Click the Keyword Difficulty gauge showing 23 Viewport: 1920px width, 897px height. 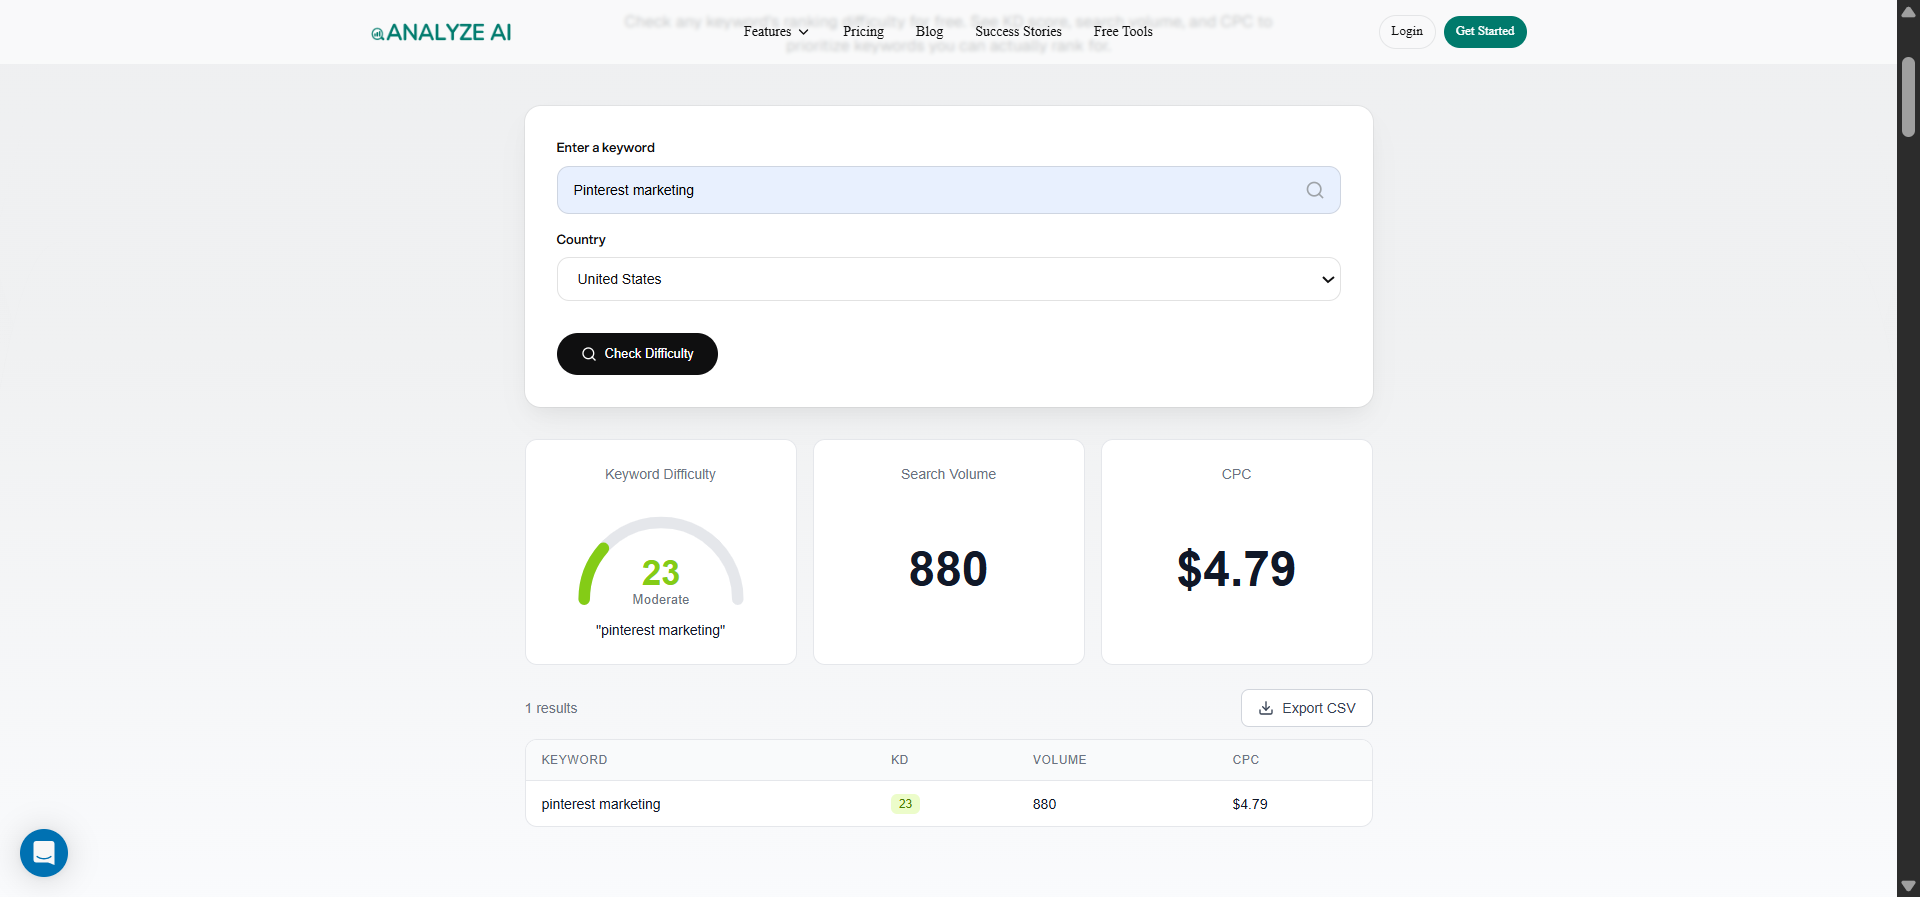pos(661,560)
